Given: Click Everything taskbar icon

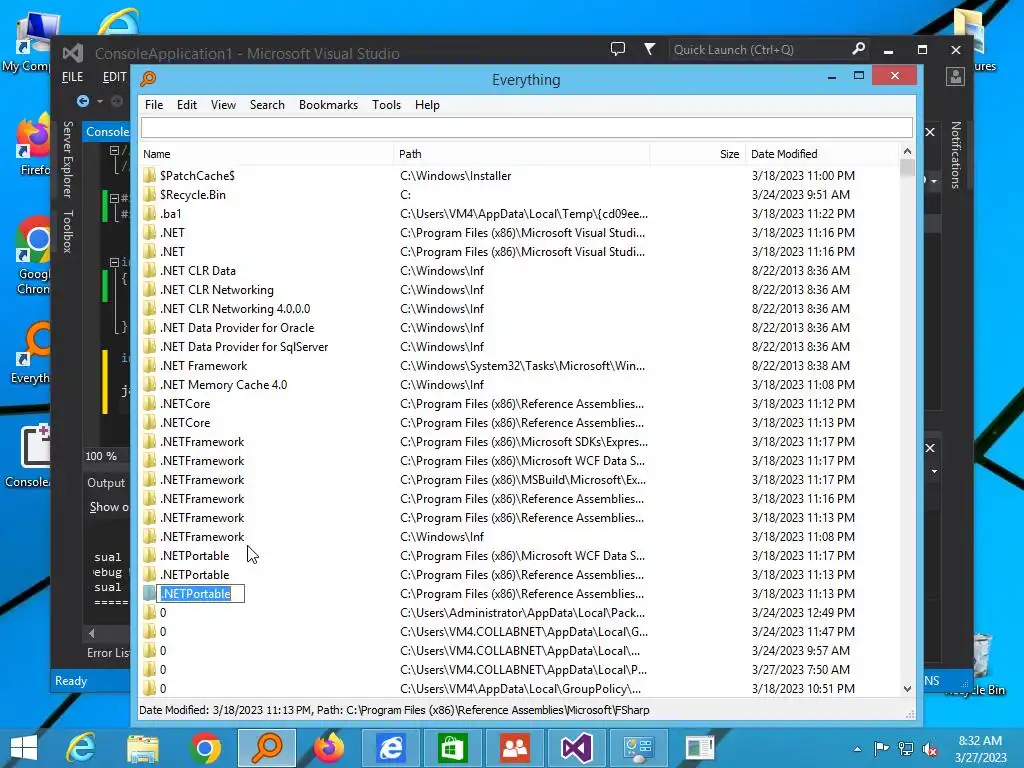Looking at the screenshot, I should coord(266,748).
